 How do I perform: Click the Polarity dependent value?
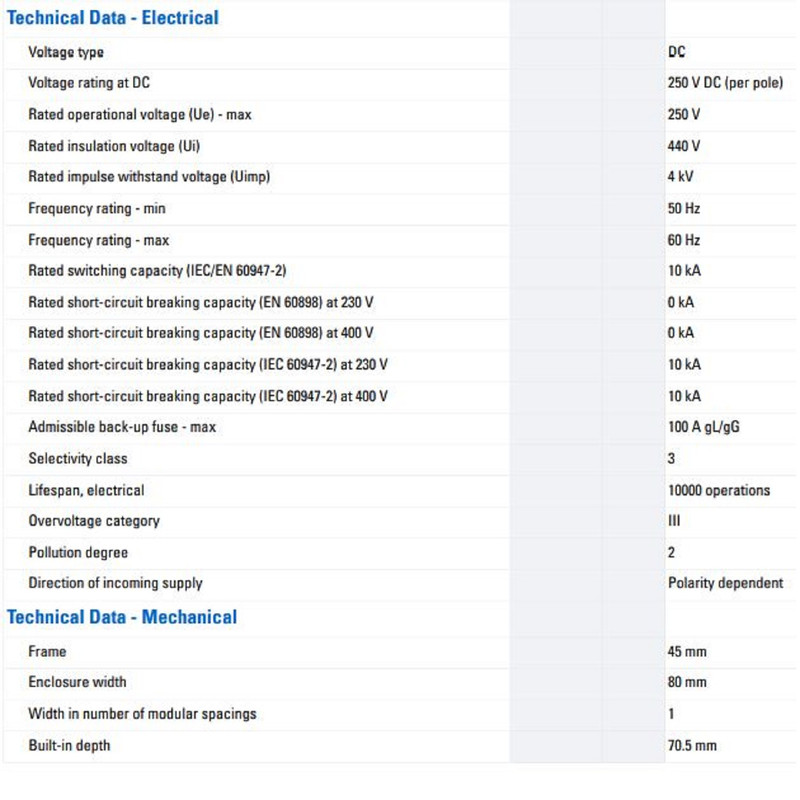[725, 583]
